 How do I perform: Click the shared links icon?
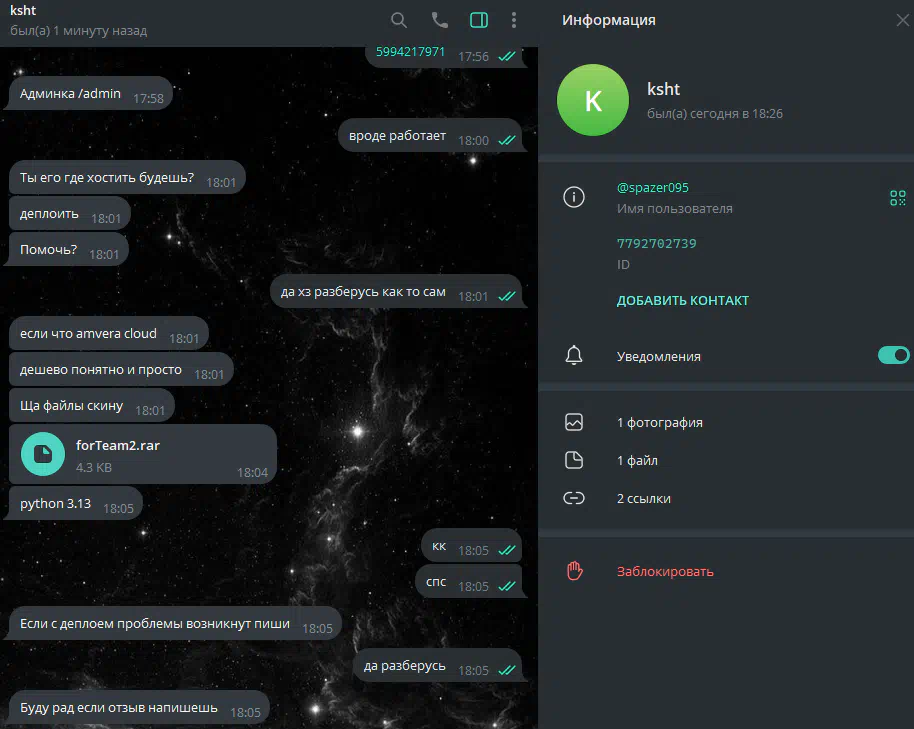(574, 498)
